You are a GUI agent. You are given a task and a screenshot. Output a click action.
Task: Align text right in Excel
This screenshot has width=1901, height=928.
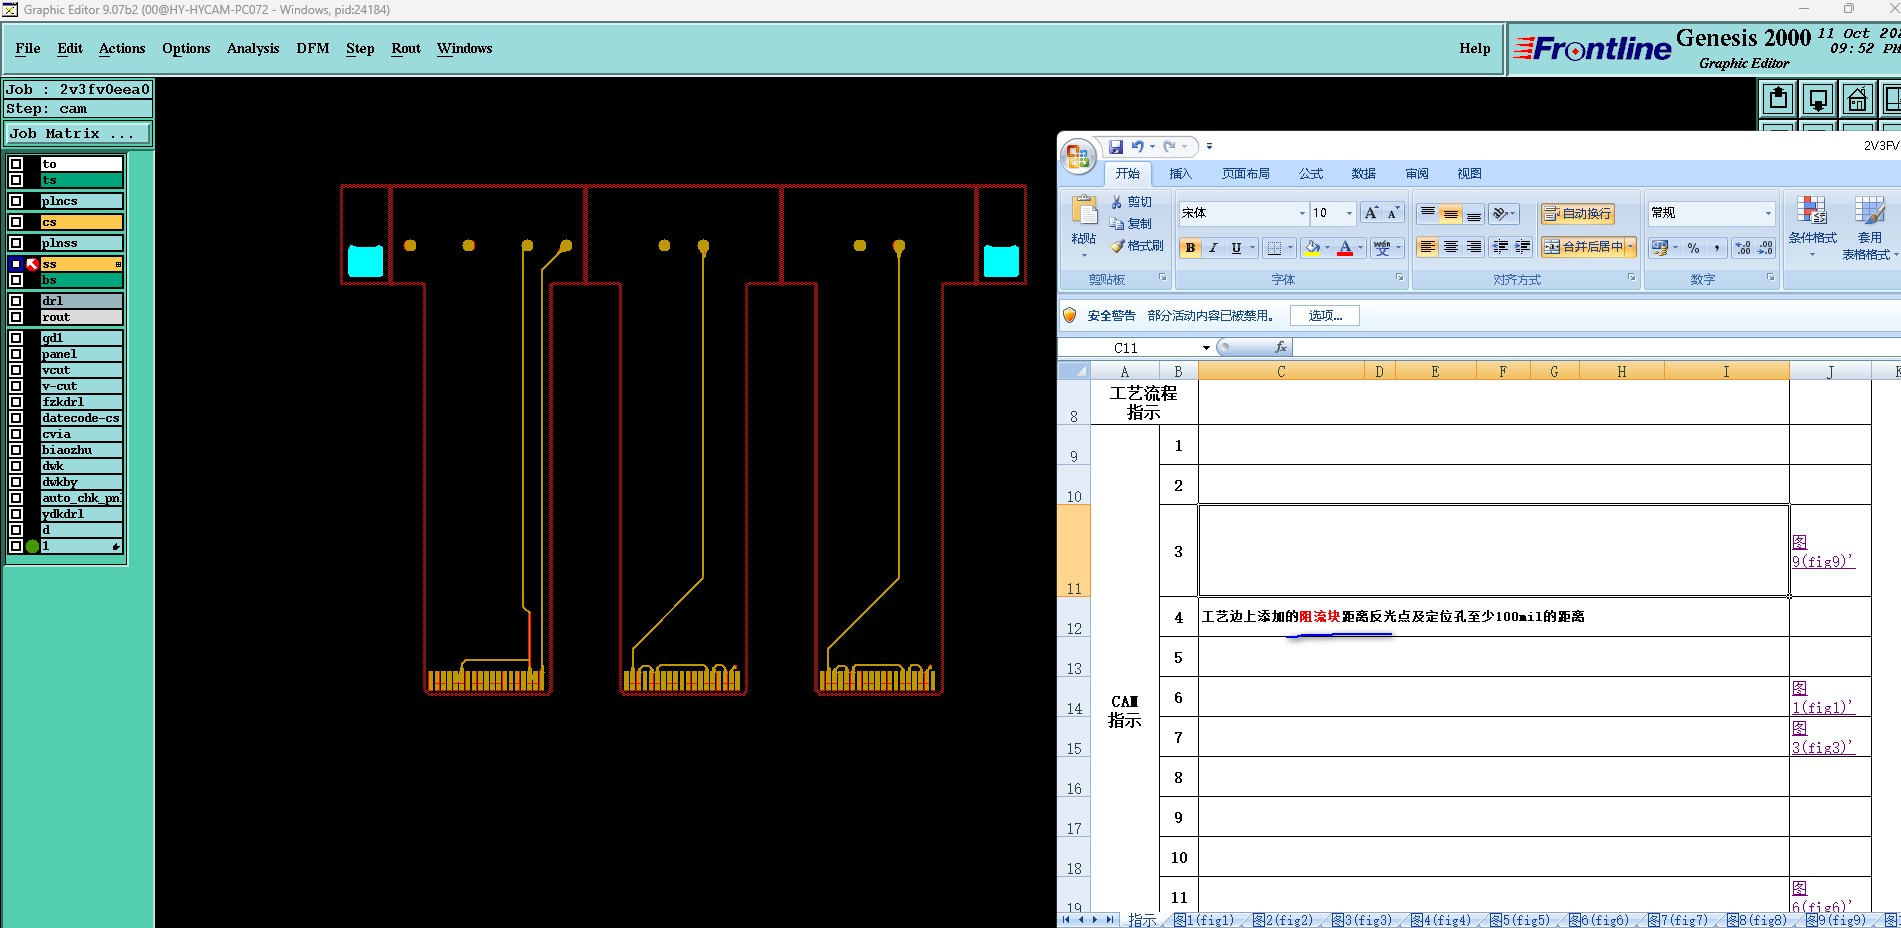(1474, 247)
